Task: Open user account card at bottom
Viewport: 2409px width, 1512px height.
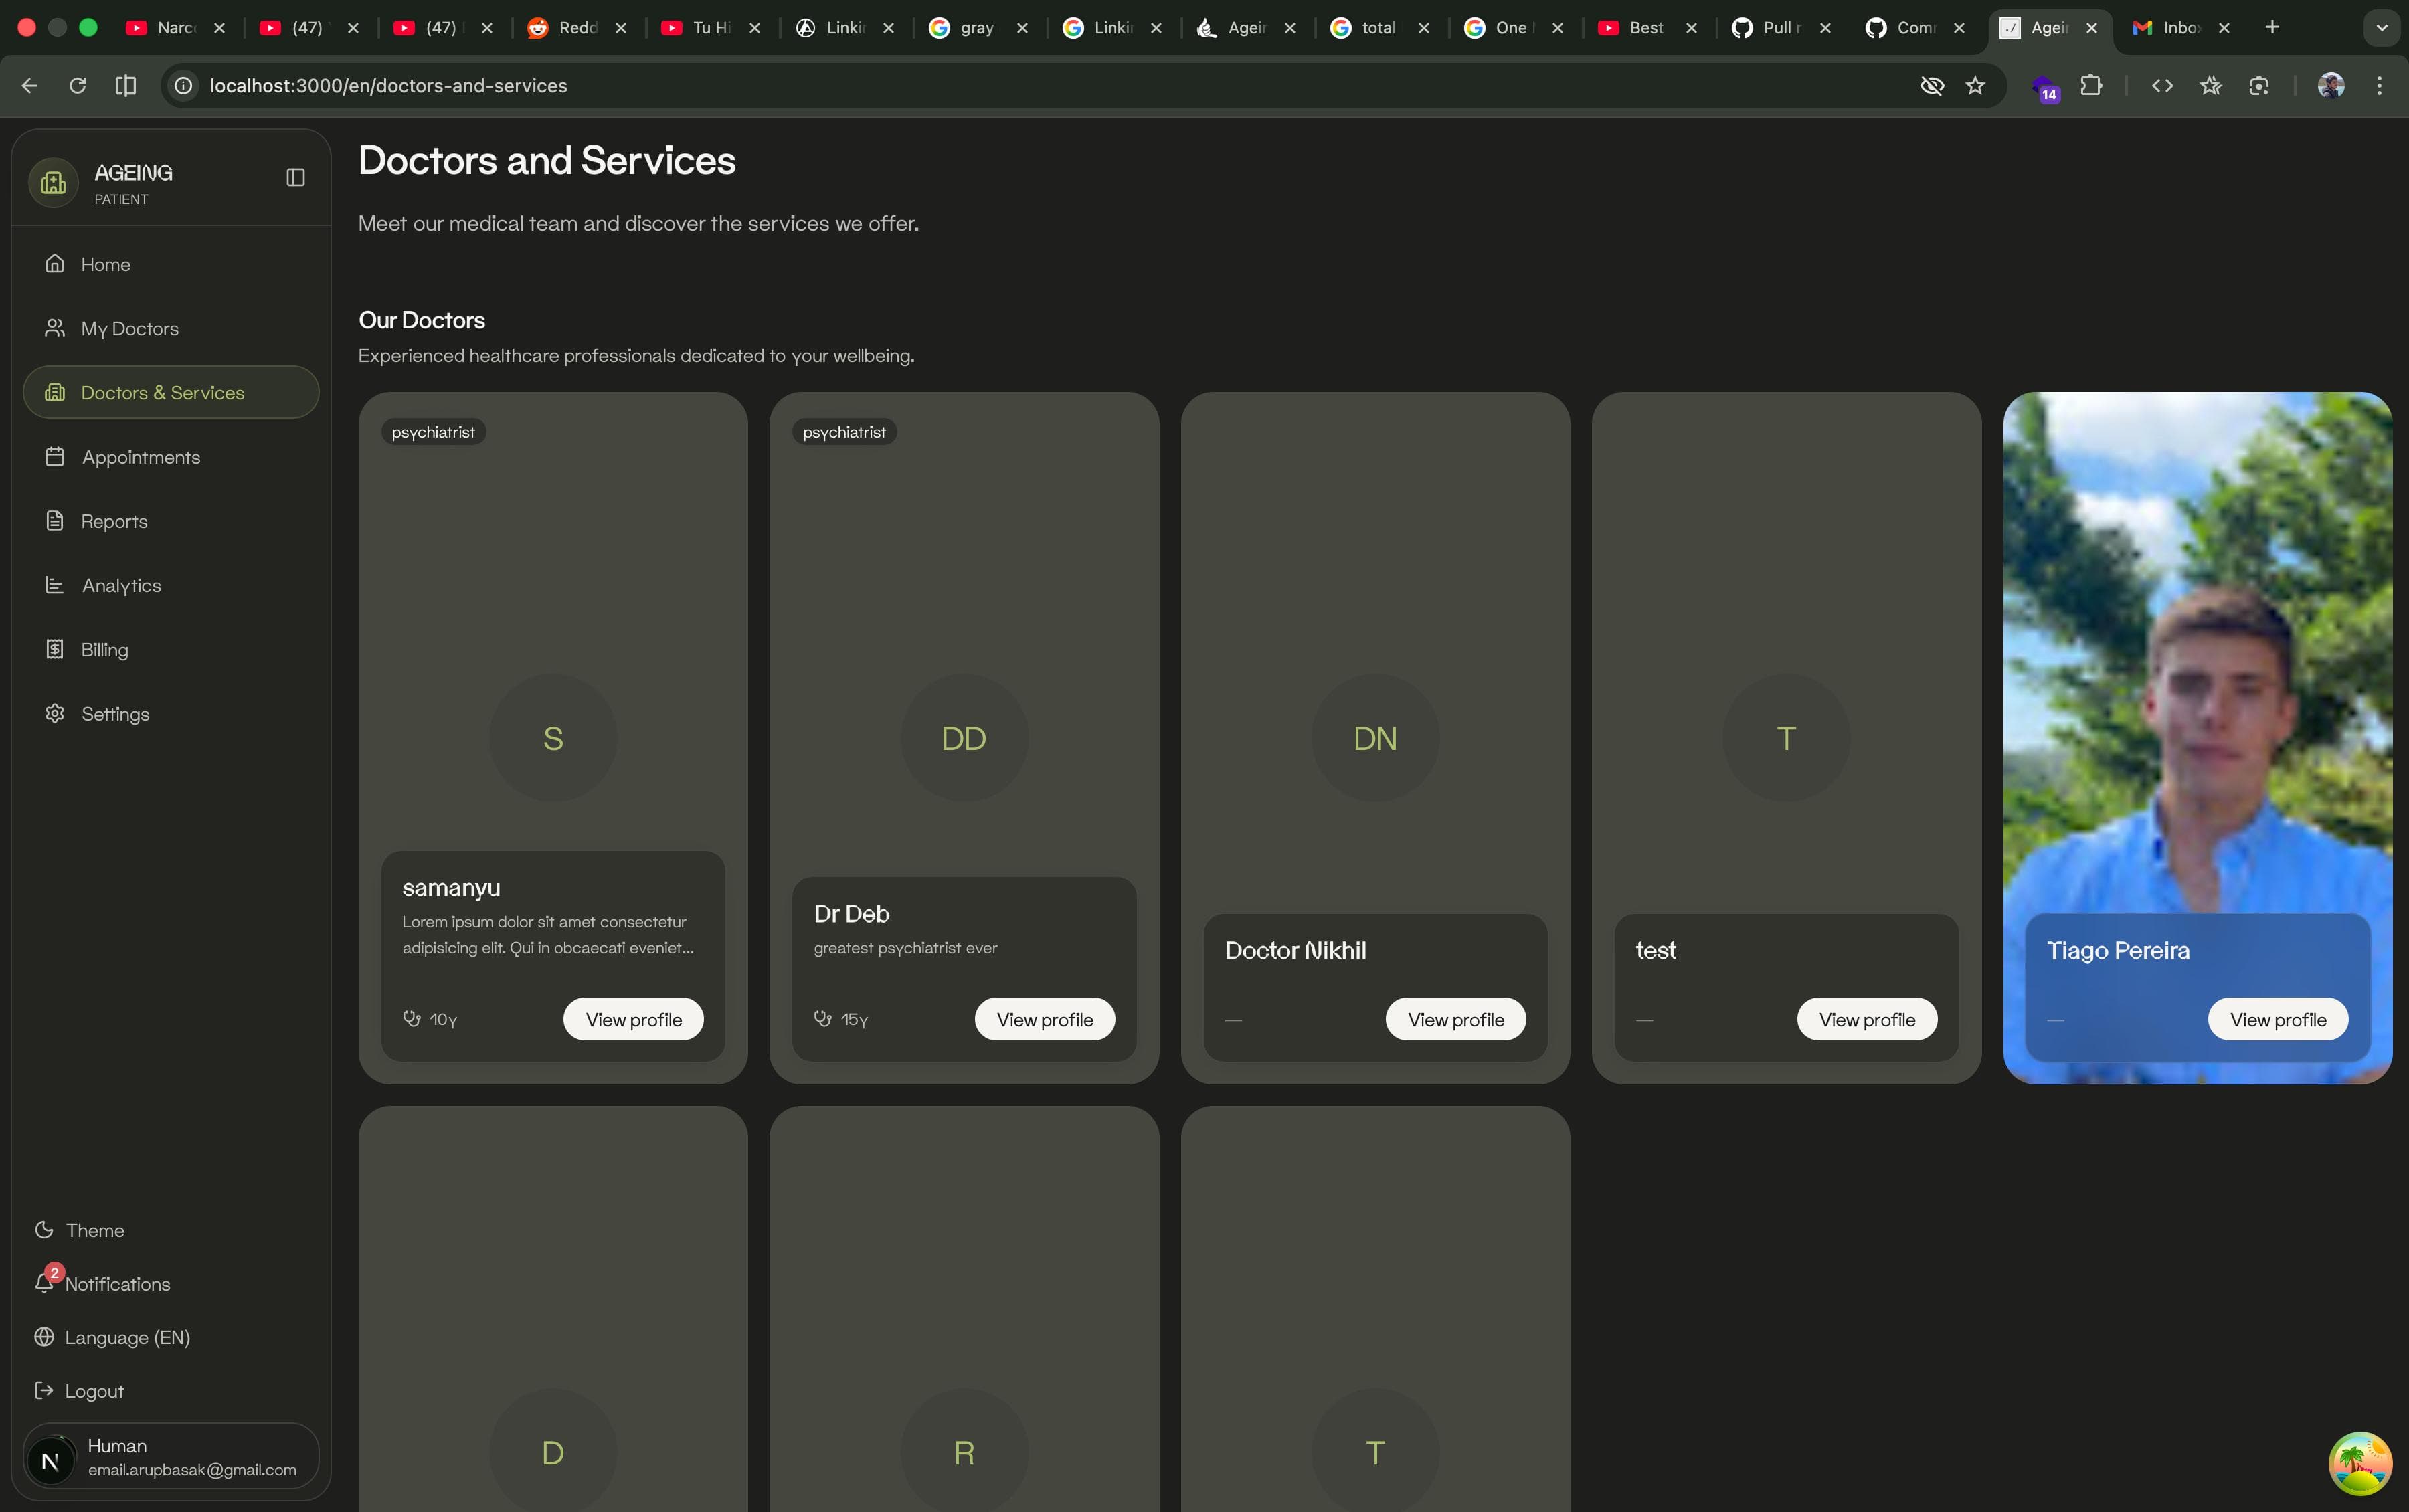Action: coord(171,1456)
